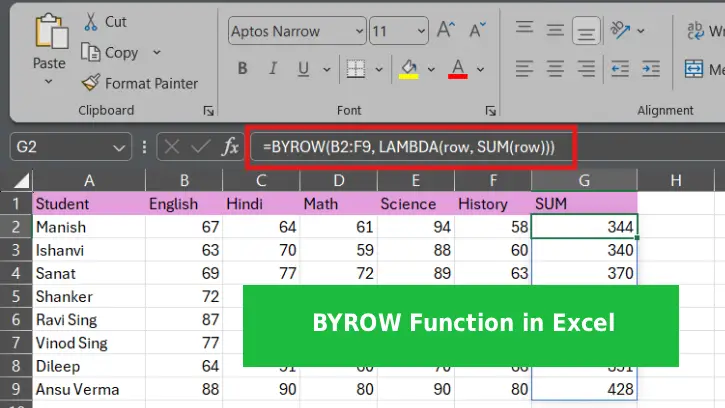The height and width of the screenshot is (408, 725).
Task: Open the Font settings dialog launcher
Action: click(x=491, y=111)
